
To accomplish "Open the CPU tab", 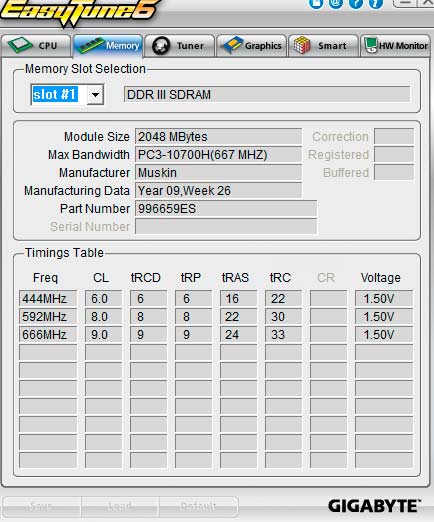I will coord(36,46).
